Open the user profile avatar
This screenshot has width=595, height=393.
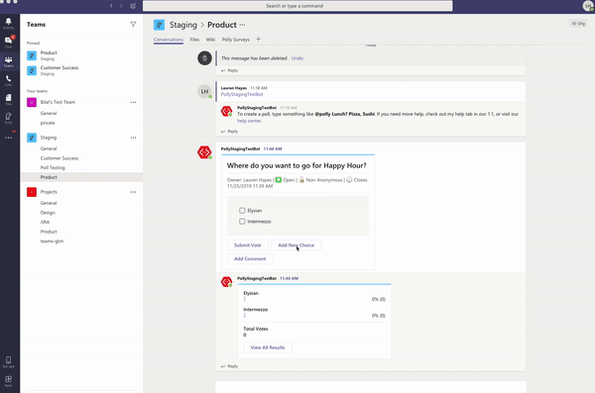tap(588, 6)
